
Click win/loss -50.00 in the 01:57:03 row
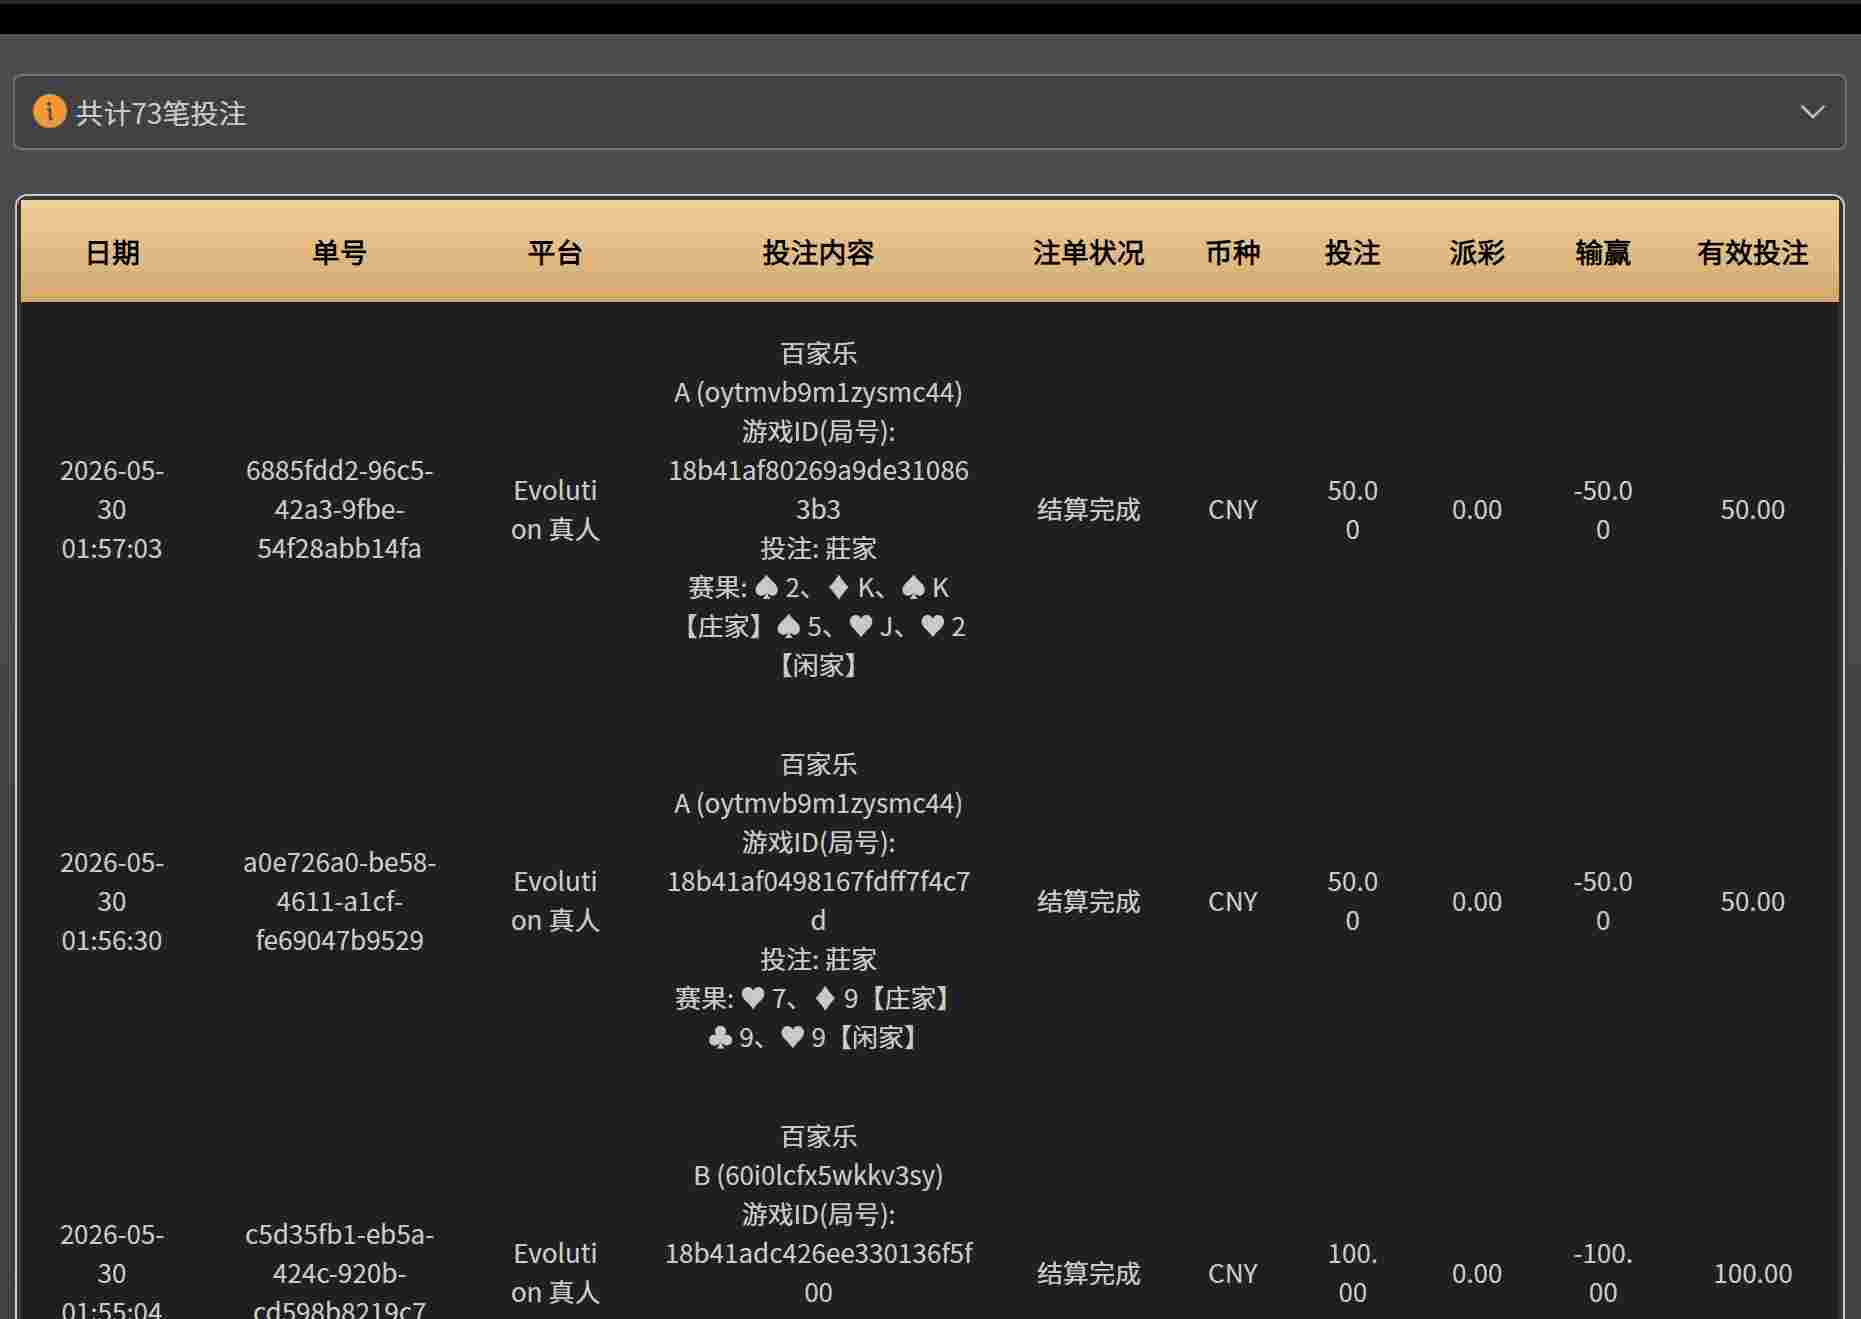click(x=1603, y=509)
